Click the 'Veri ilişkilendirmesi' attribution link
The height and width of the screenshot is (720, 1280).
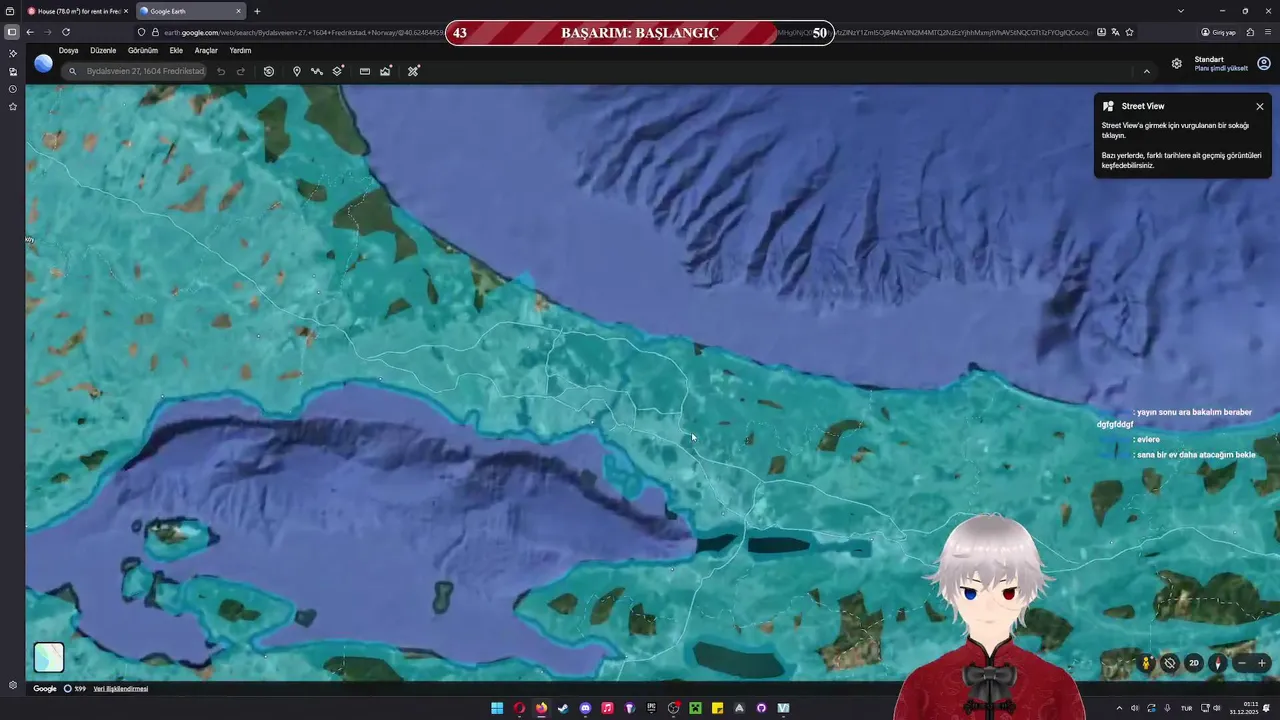121,689
